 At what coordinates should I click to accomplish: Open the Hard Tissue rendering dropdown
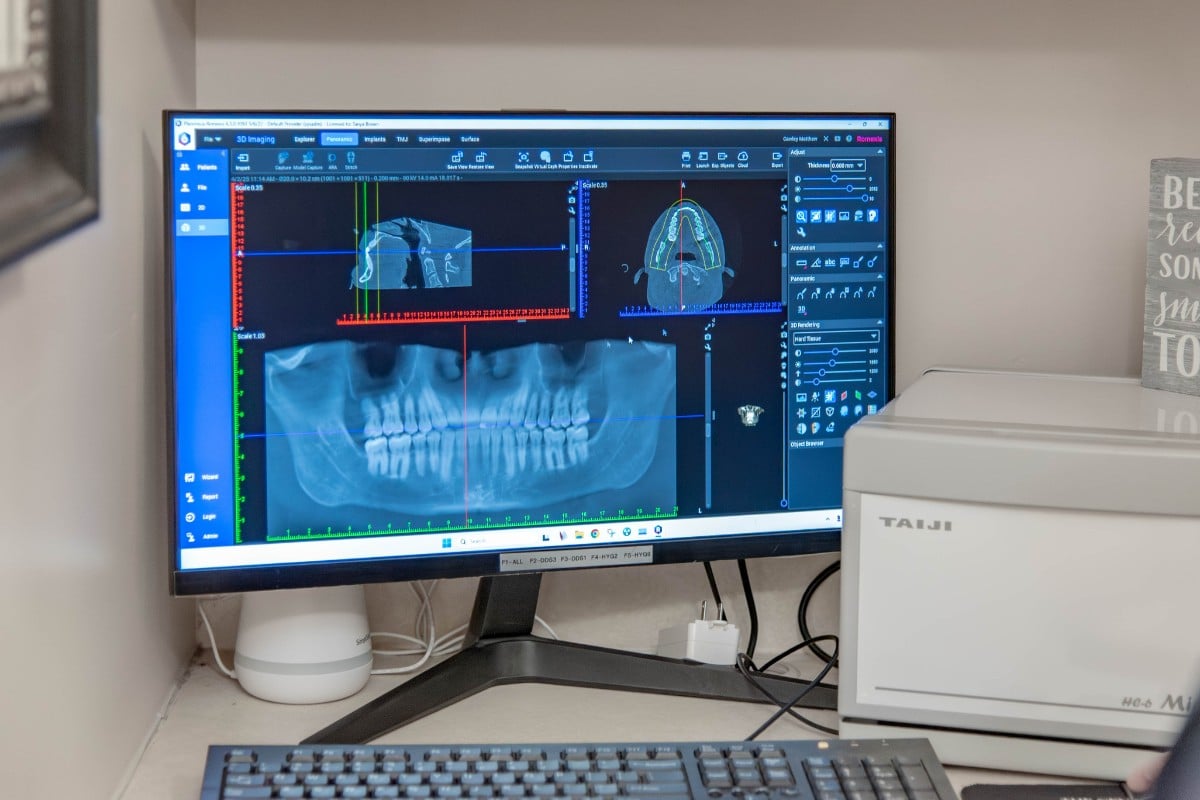pyautogui.click(x=836, y=338)
